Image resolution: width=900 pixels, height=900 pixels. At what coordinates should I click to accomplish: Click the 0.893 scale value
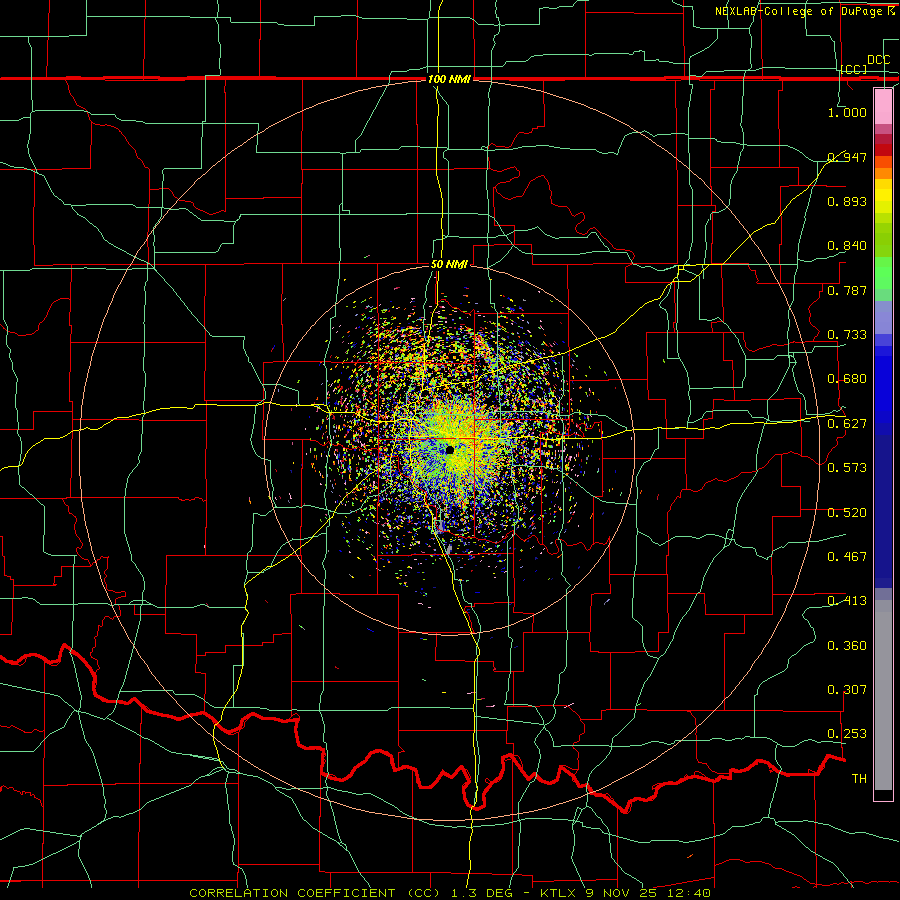847,201
